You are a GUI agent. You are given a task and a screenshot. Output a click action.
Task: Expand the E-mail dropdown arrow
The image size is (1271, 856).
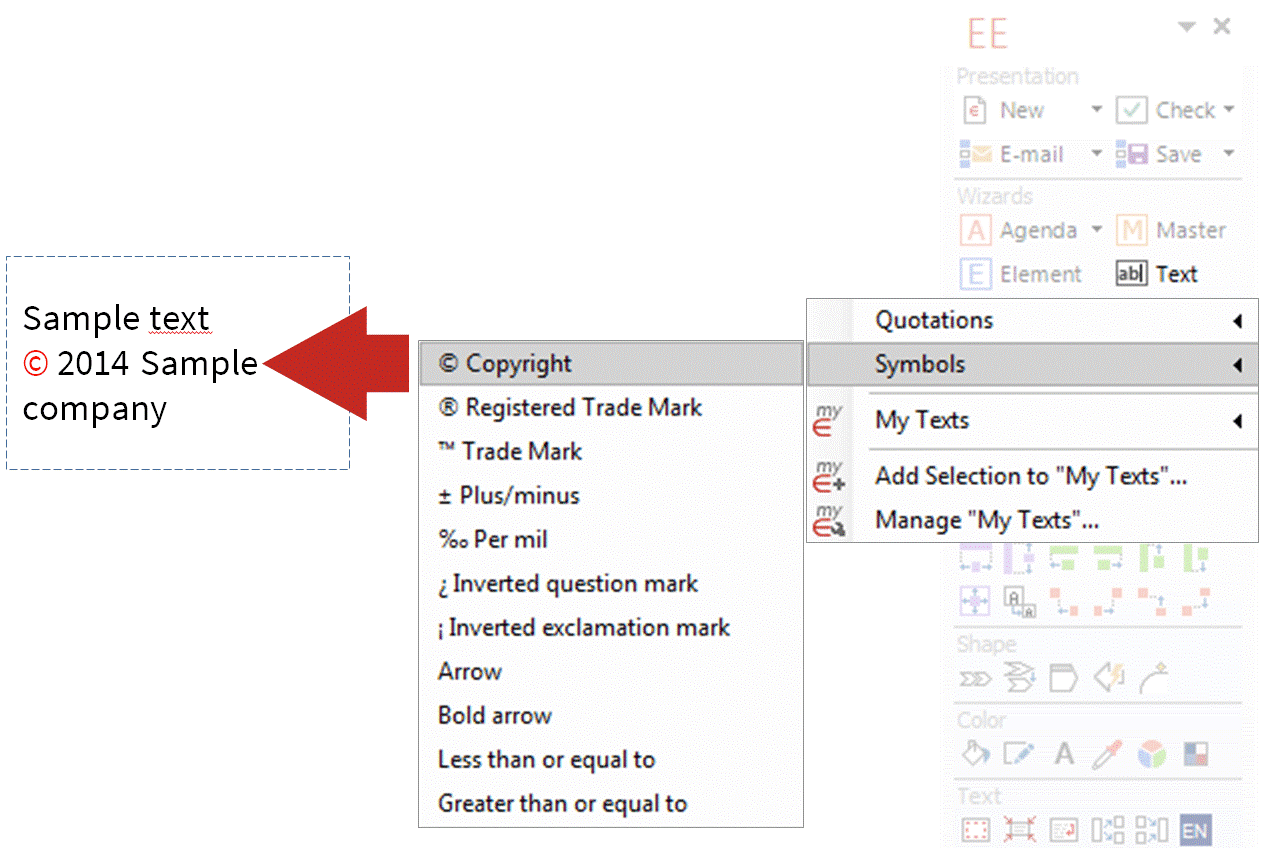[x=1096, y=154]
